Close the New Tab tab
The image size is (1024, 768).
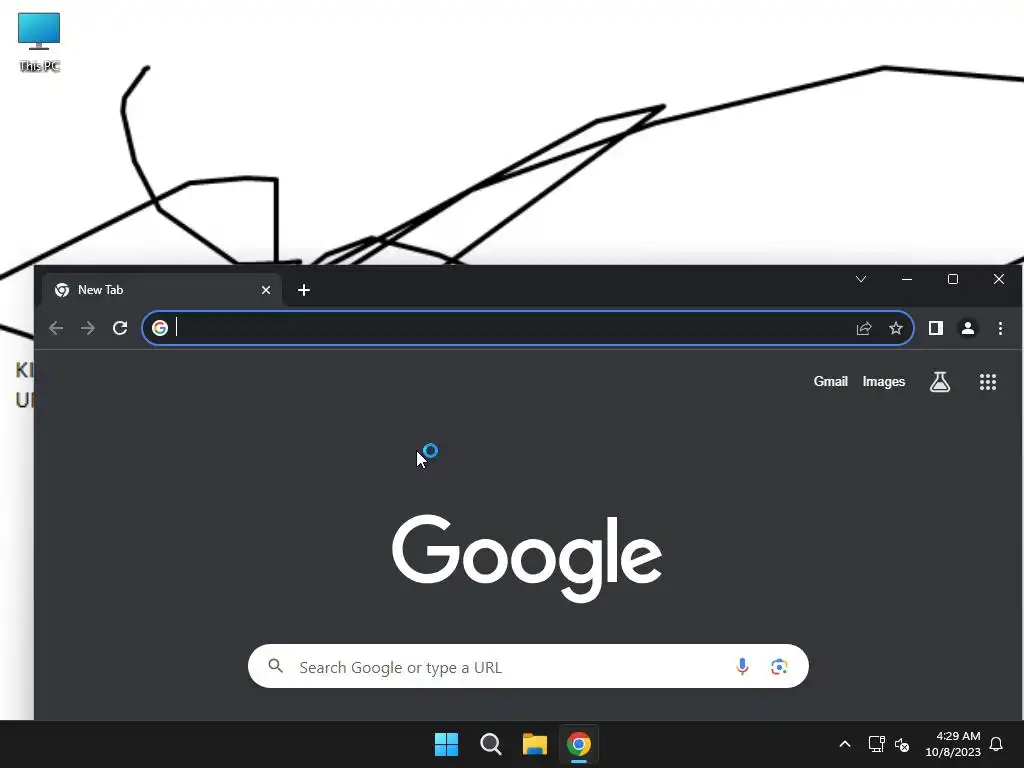pos(266,290)
